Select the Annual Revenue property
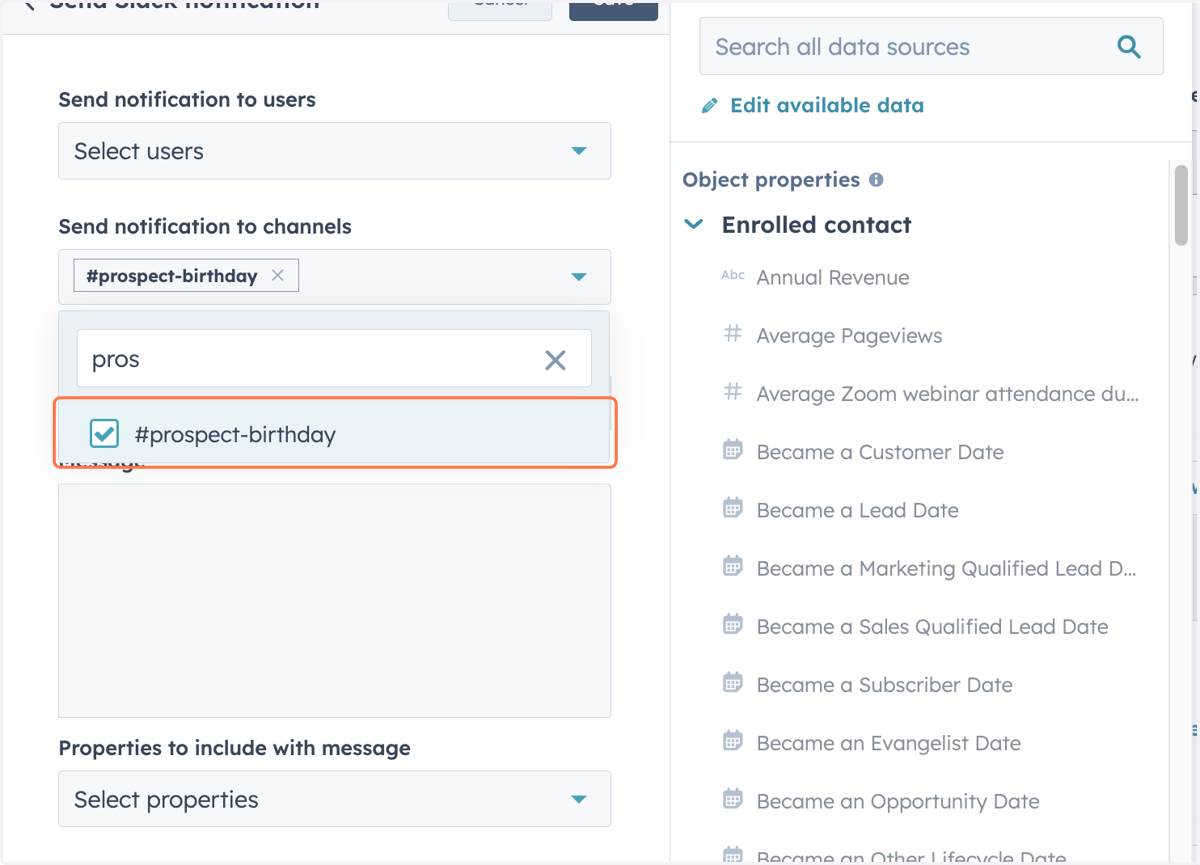Screen dimensions: 1200x865 833,278
